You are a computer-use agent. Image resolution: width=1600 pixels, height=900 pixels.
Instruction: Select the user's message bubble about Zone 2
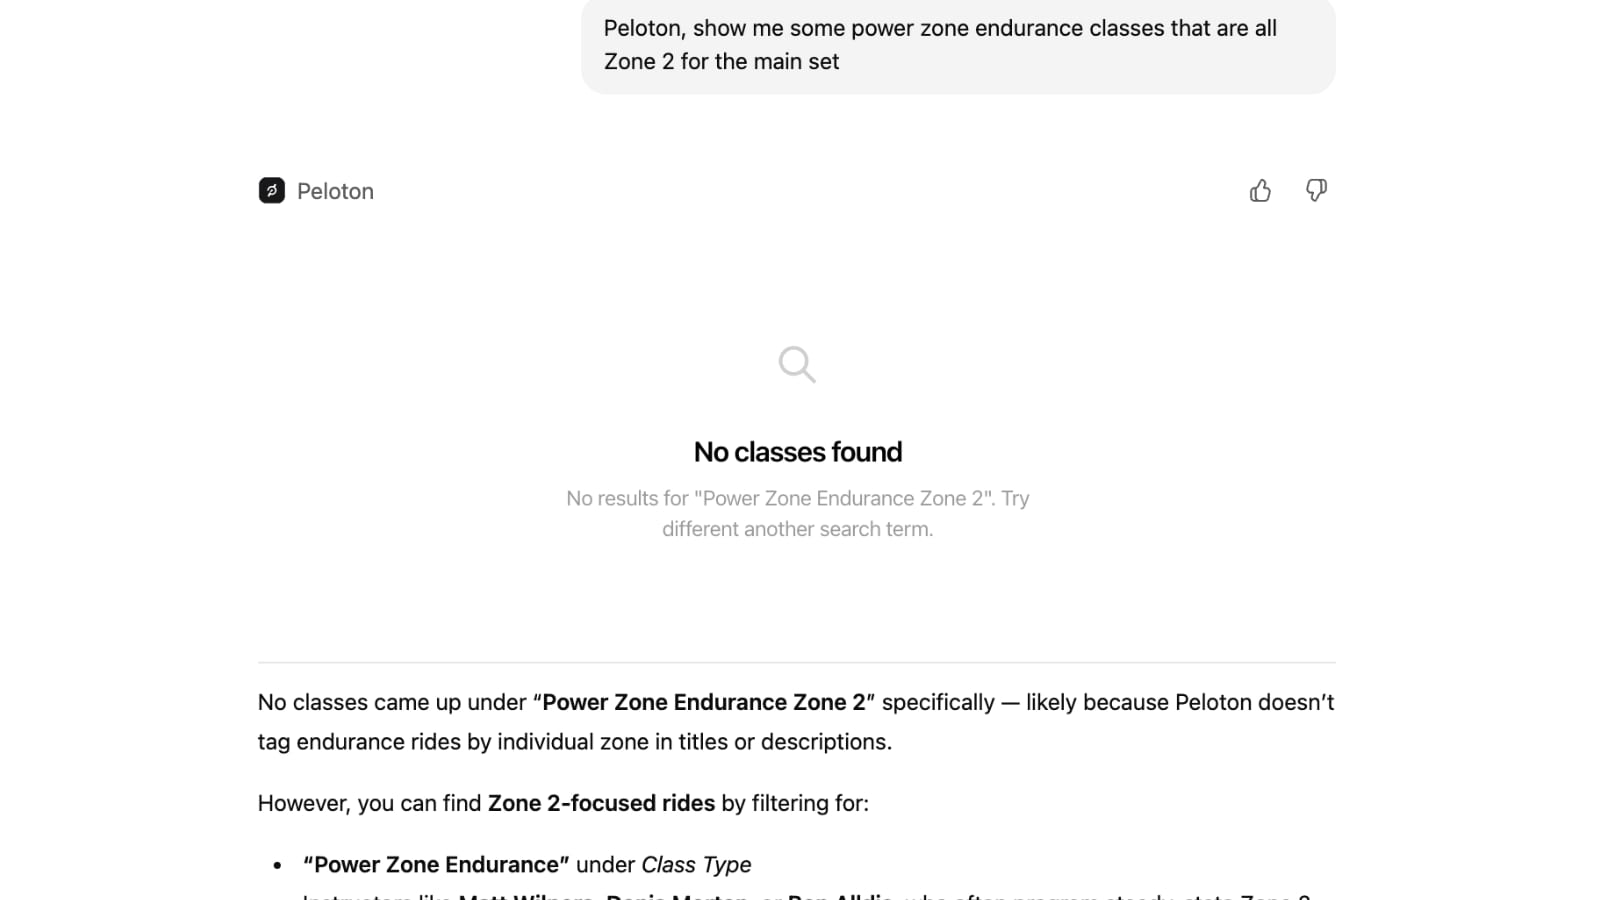click(957, 45)
